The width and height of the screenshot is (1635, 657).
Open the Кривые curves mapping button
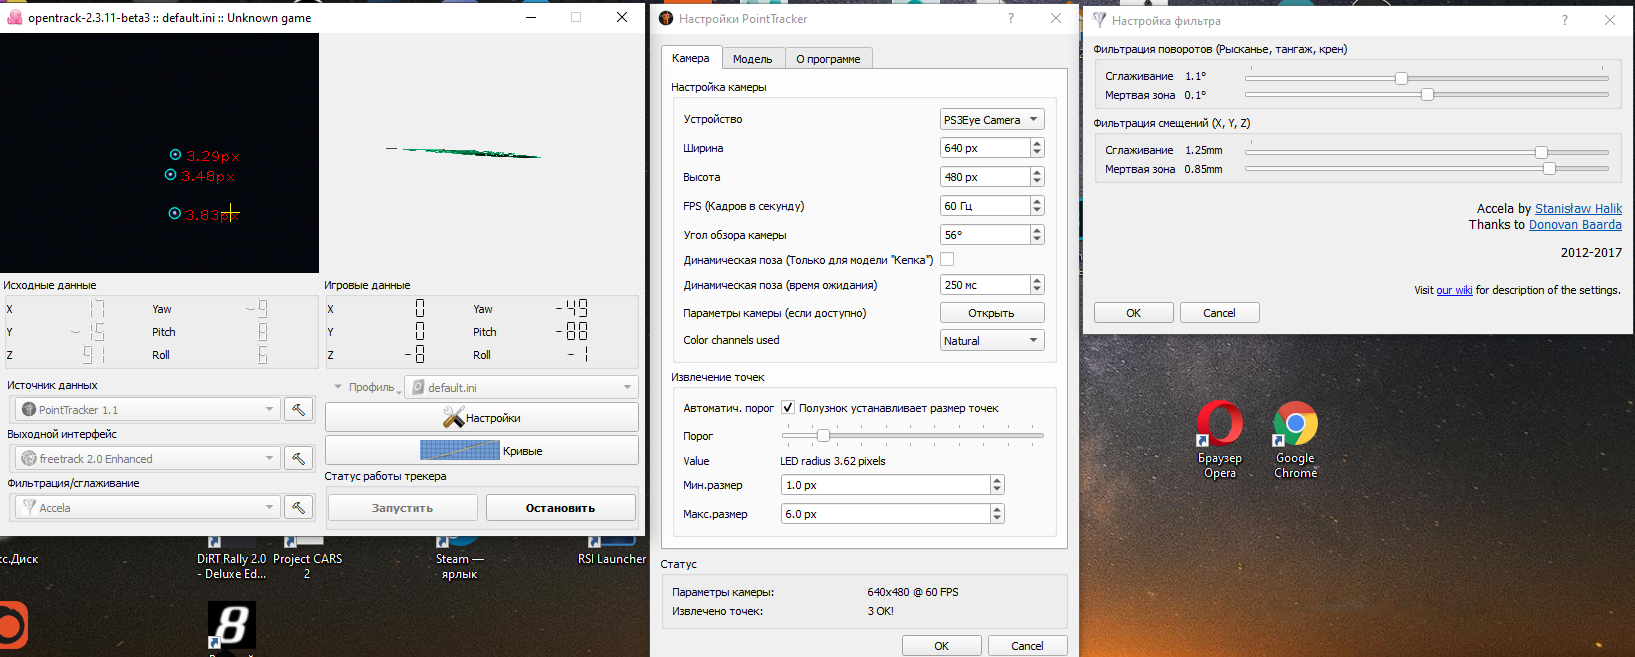[x=482, y=451]
